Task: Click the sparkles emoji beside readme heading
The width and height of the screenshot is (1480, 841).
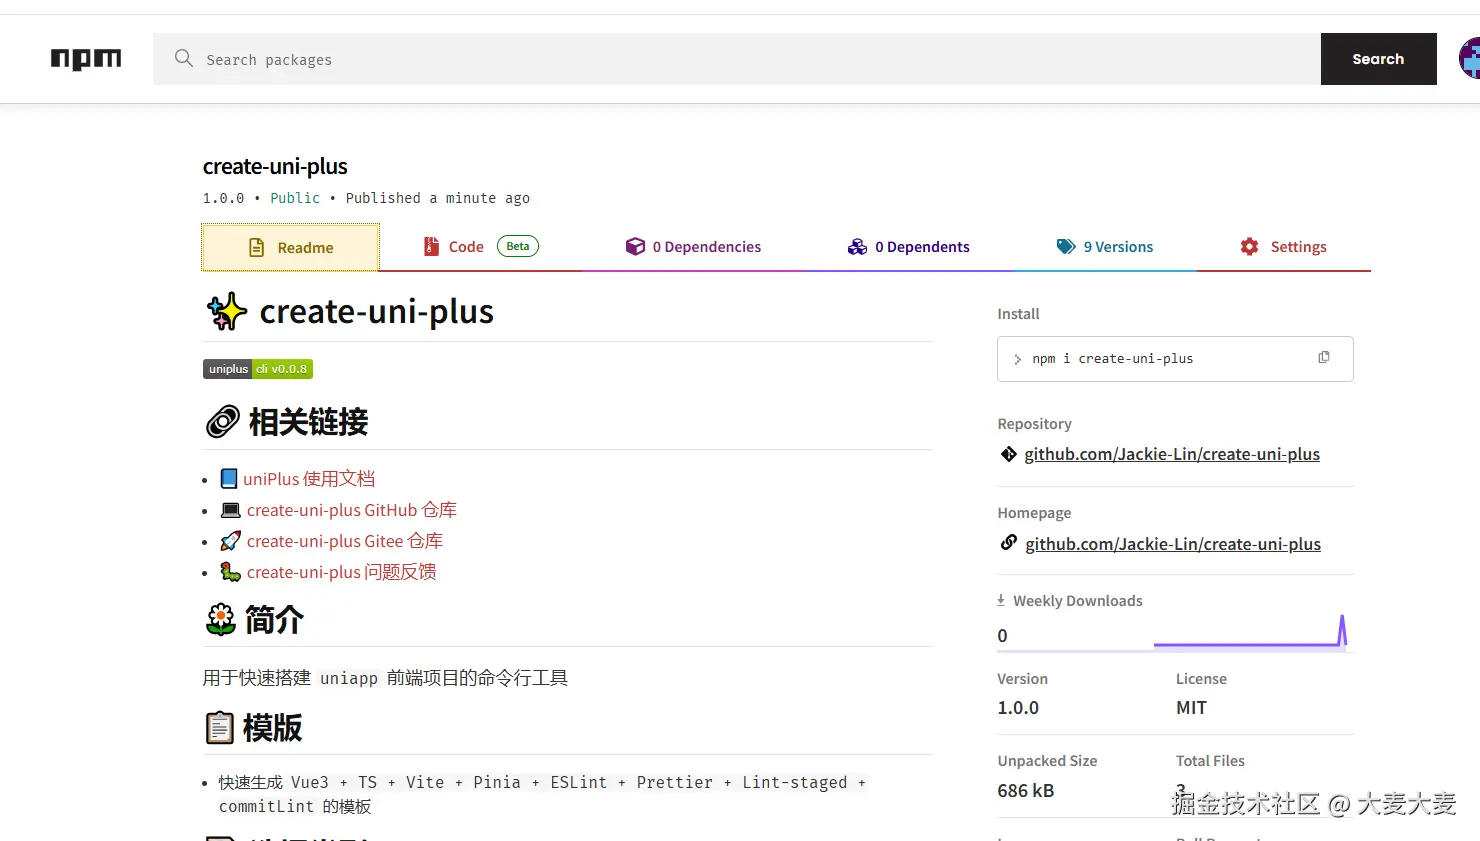Action: point(227,312)
